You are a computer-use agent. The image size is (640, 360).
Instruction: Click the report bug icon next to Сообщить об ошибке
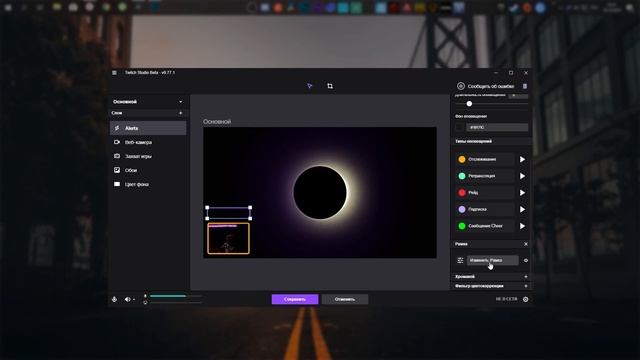[461, 86]
